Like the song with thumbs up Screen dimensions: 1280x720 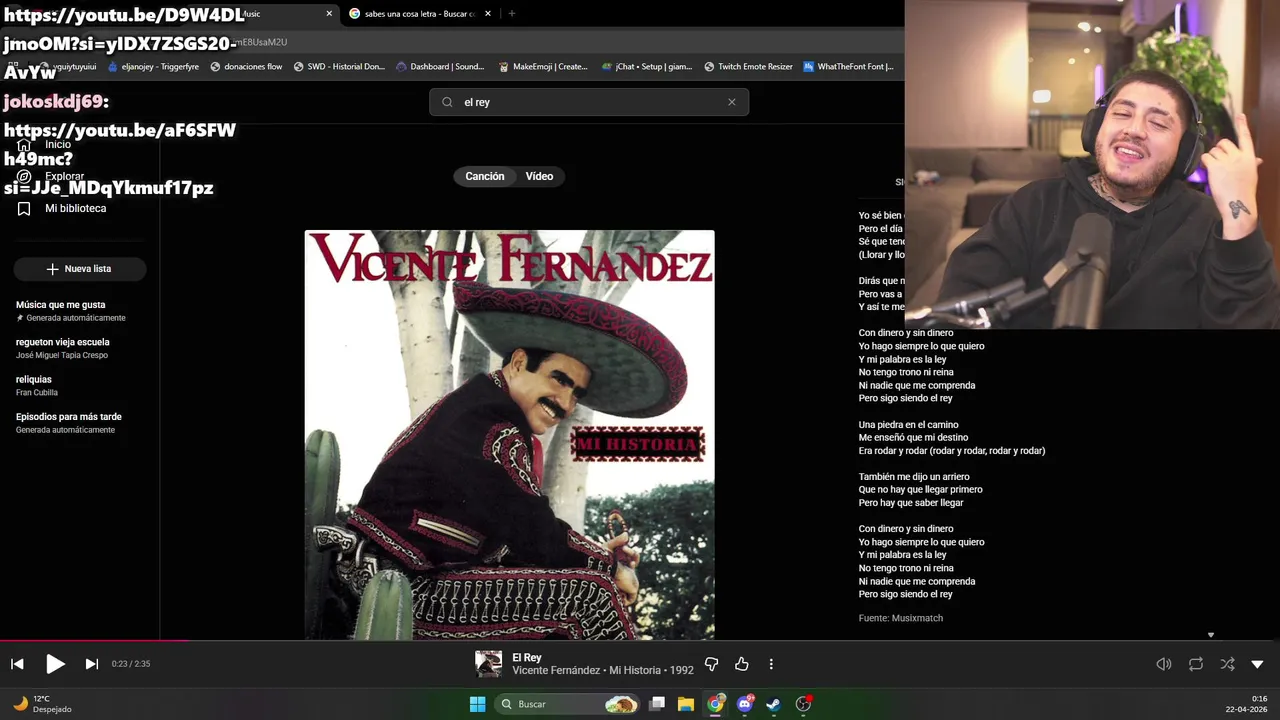click(742, 664)
